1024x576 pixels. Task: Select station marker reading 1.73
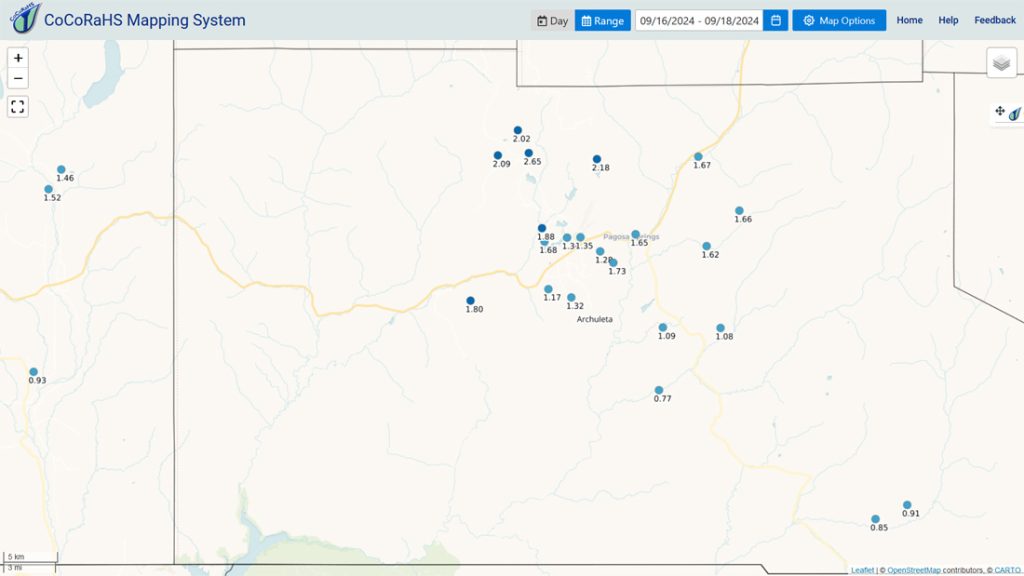pyautogui.click(x=613, y=263)
